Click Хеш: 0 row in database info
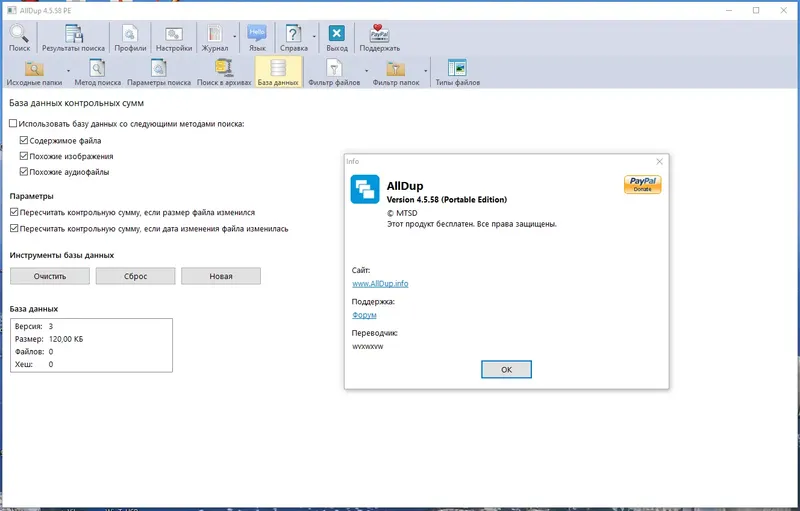 pos(34,365)
